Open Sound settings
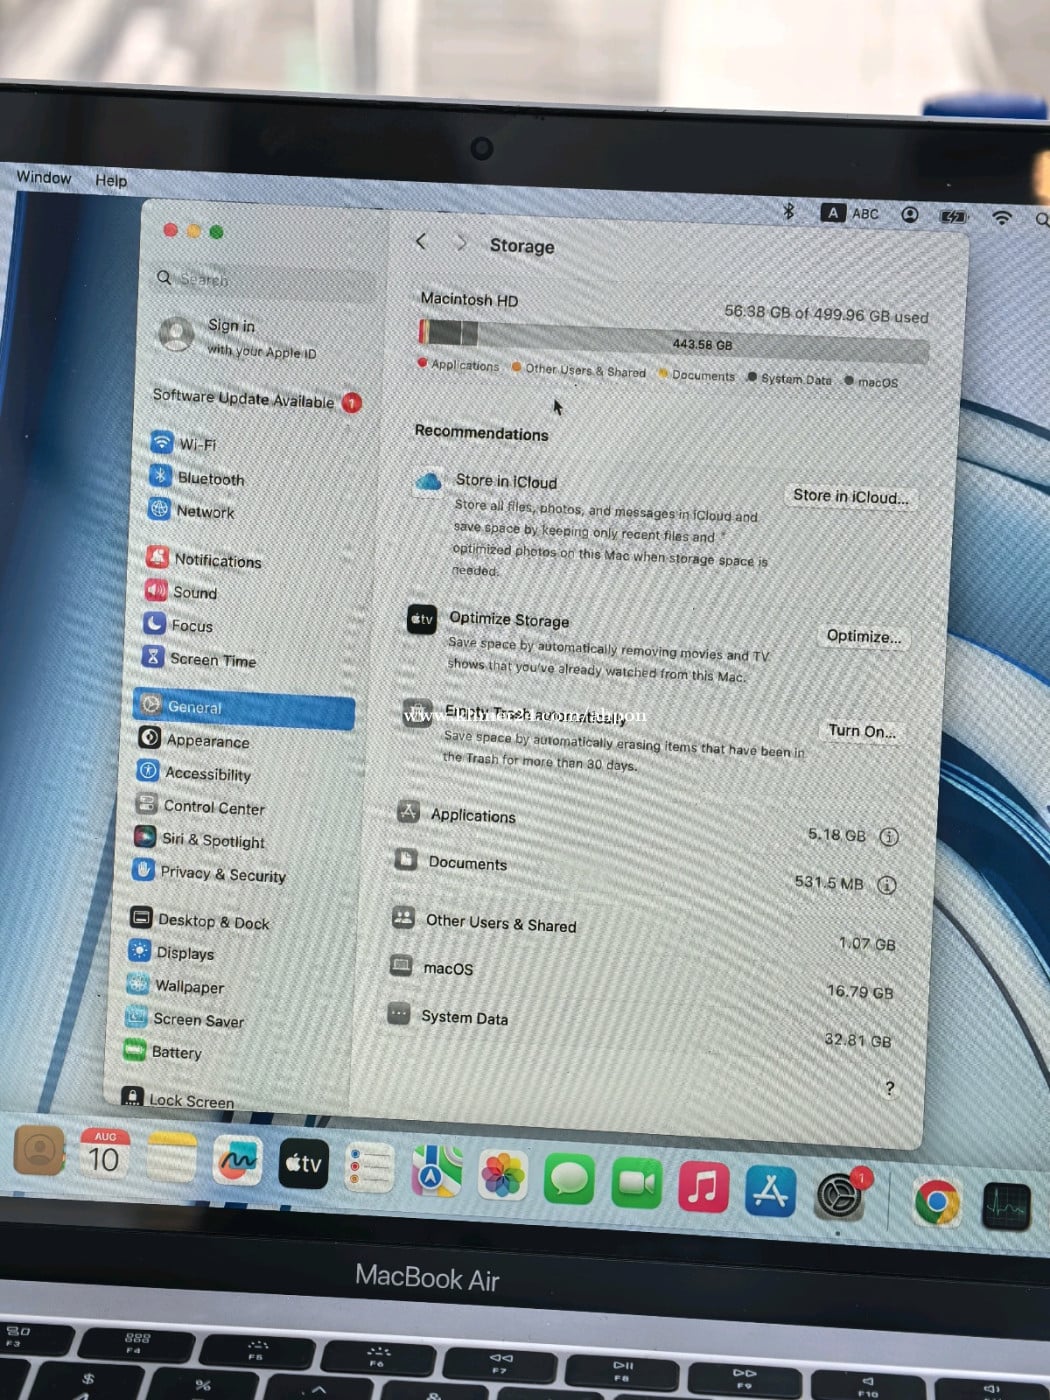The height and width of the screenshot is (1400, 1050). point(181,591)
